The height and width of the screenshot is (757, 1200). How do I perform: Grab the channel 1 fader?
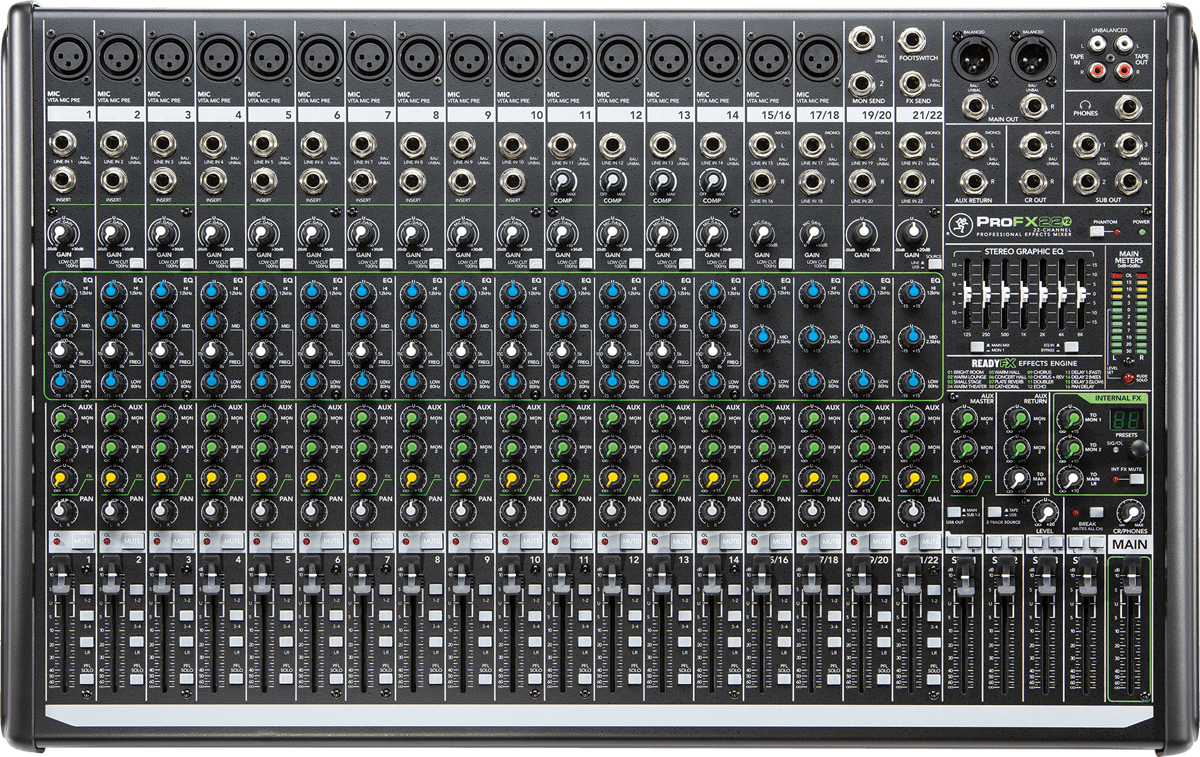tap(60, 578)
